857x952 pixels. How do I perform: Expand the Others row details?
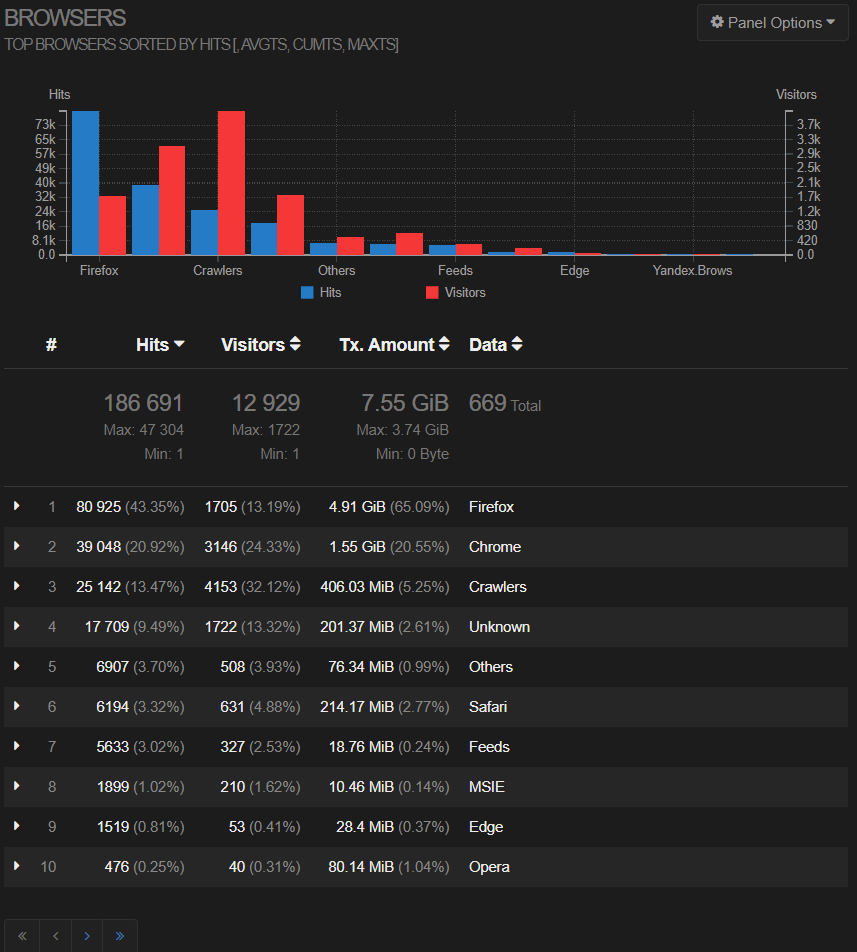(17, 666)
